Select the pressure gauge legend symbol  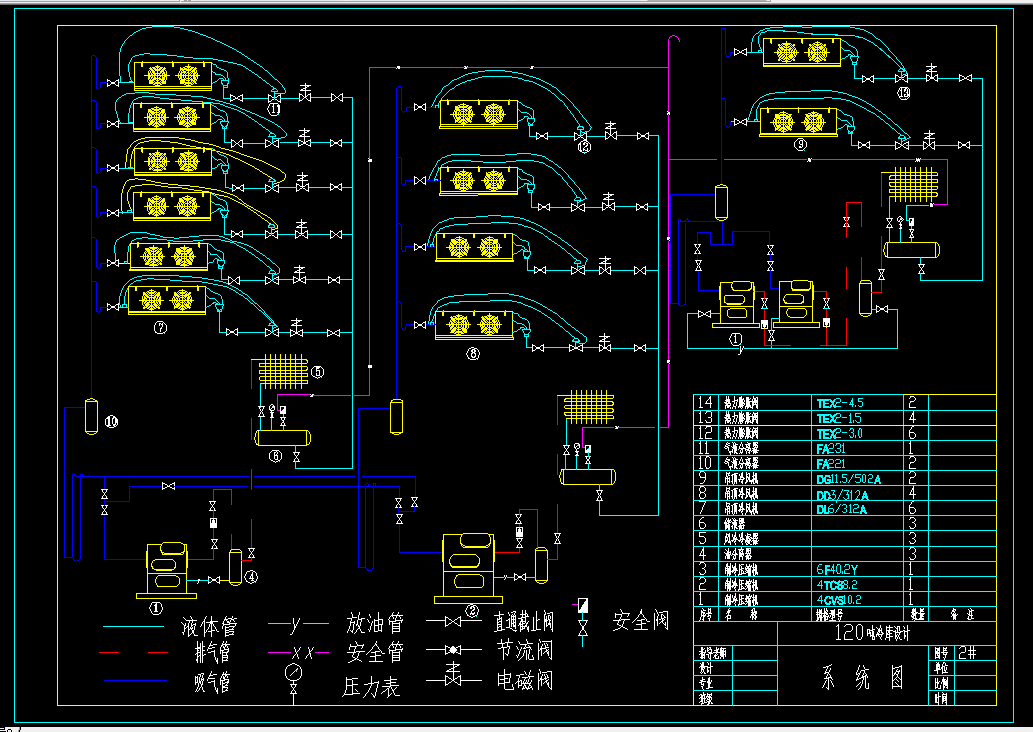tap(293, 682)
